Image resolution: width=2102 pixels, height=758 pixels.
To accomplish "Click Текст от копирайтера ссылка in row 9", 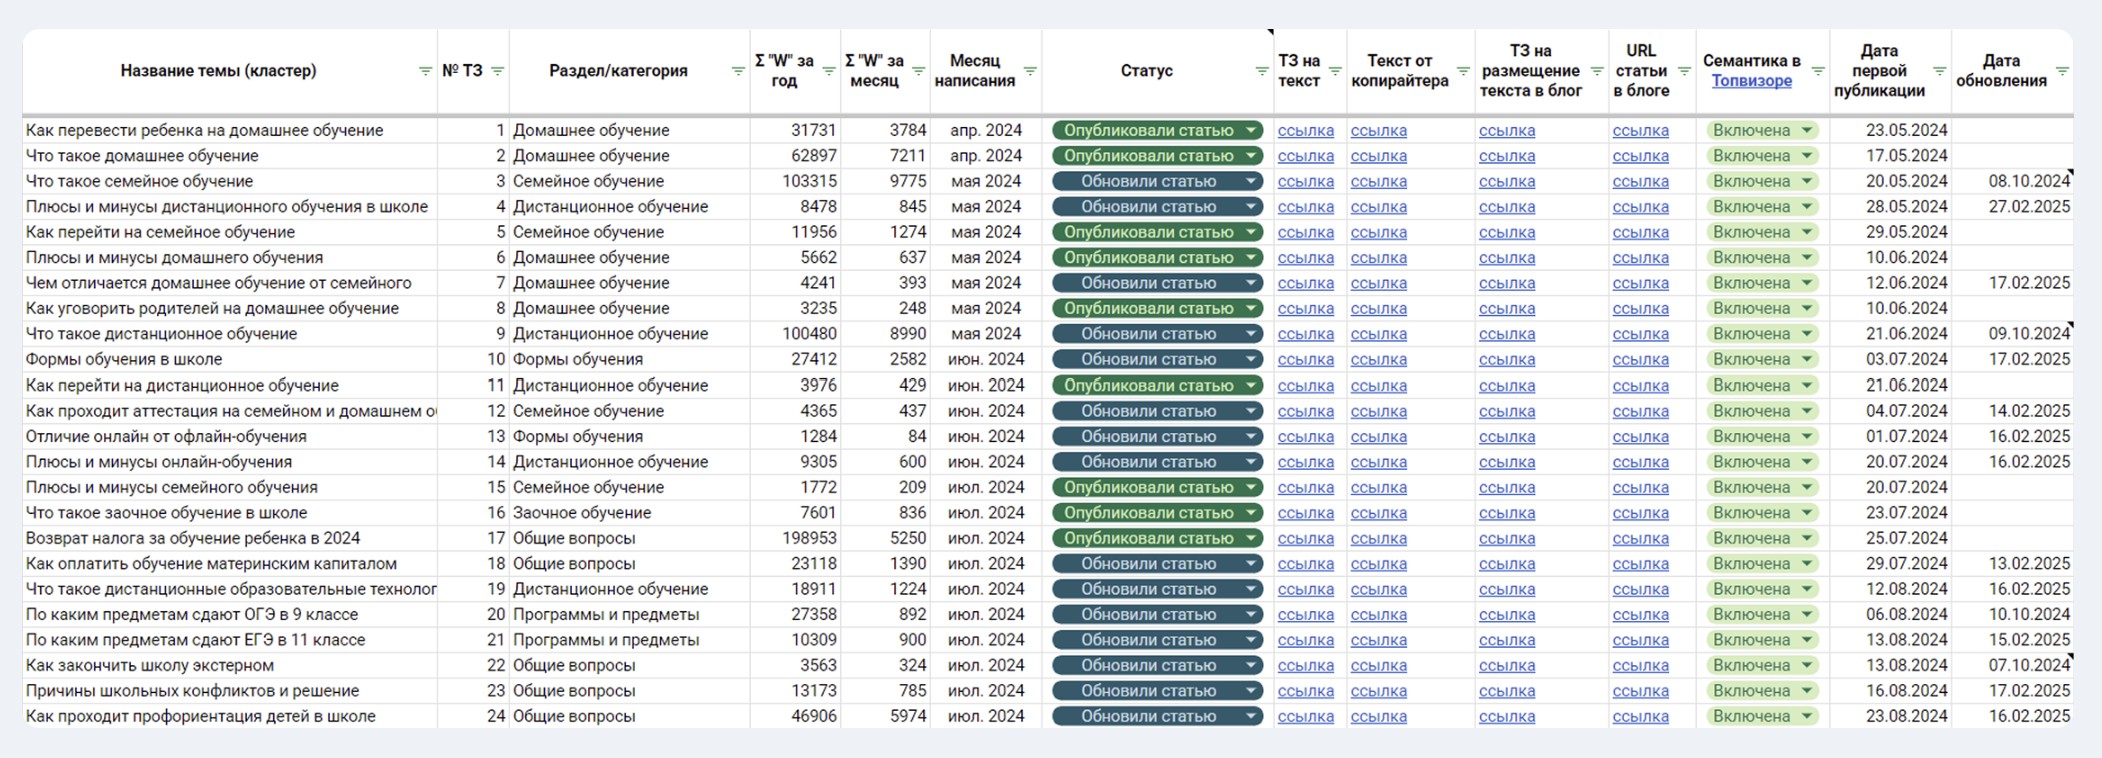I will (1378, 335).
